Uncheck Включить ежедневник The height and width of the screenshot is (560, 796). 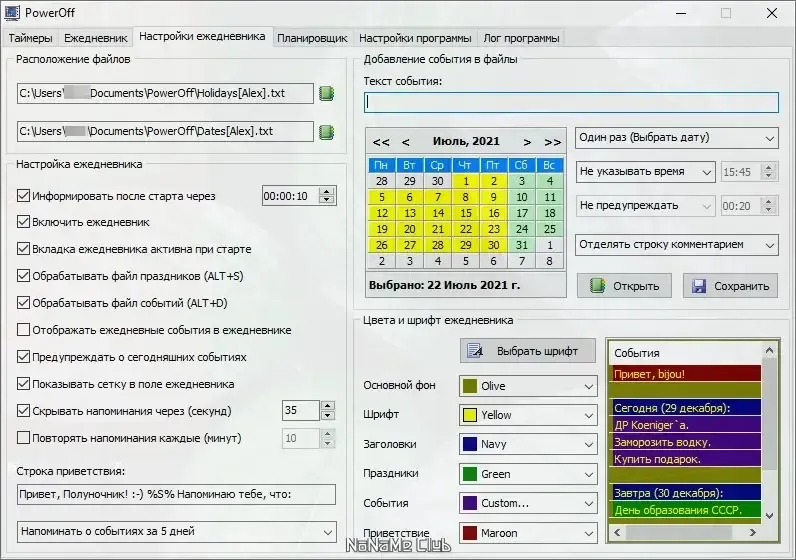click(23, 222)
